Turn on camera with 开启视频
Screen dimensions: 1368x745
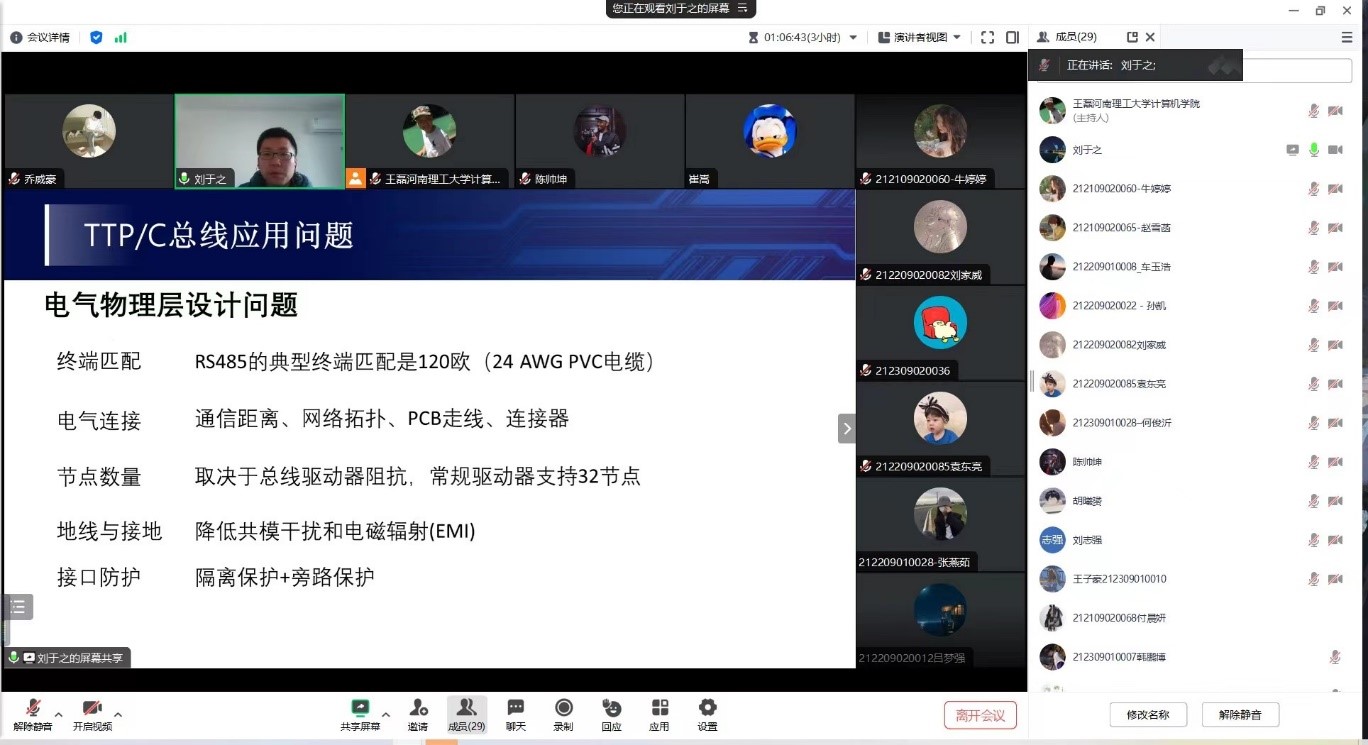[92, 714]
